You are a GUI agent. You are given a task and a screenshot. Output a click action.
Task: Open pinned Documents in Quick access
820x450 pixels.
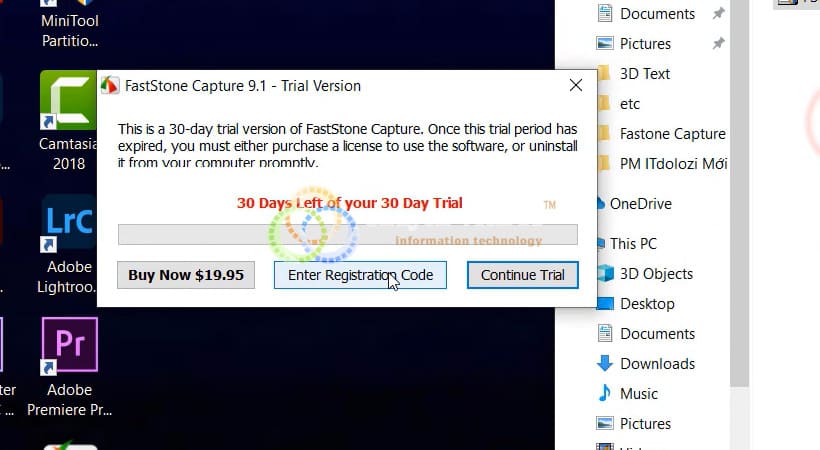pos(657,14)
